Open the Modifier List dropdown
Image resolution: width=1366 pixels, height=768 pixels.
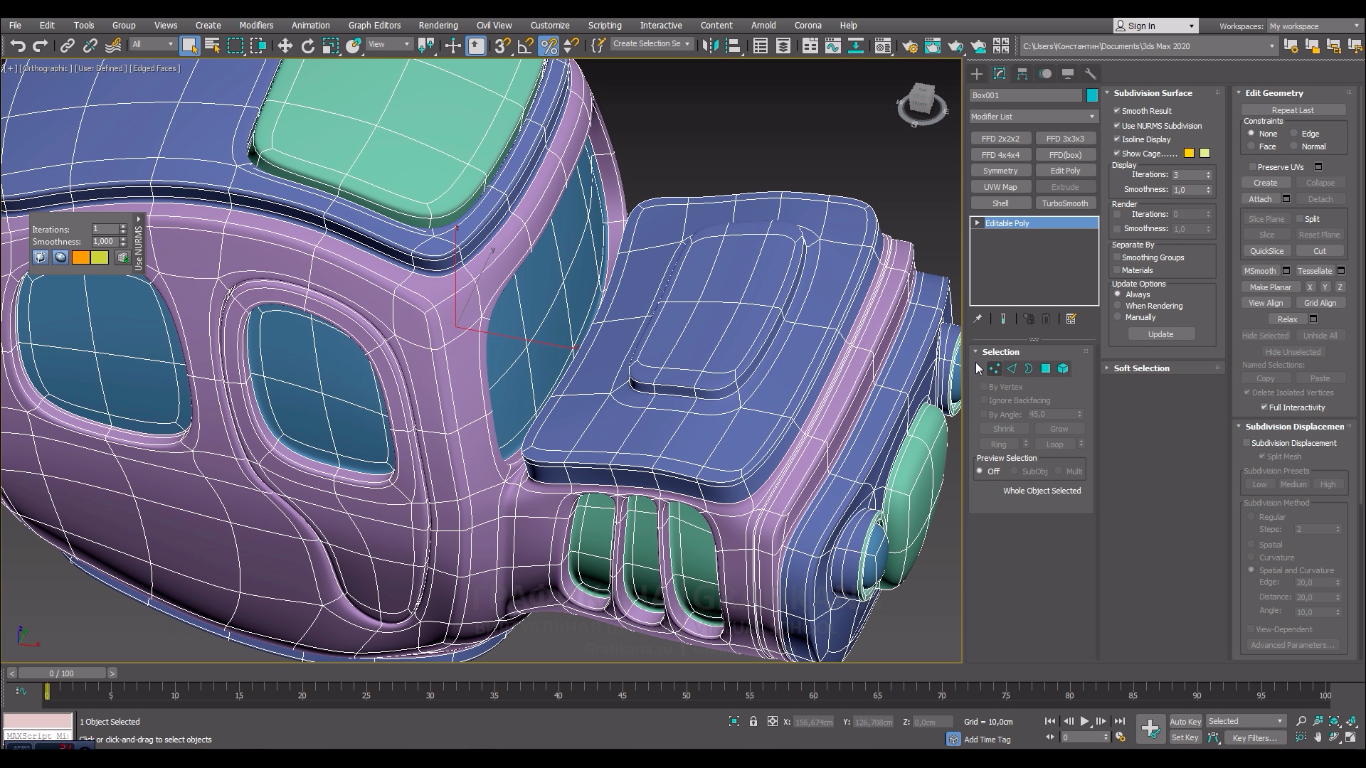(x=1033, y=117)
